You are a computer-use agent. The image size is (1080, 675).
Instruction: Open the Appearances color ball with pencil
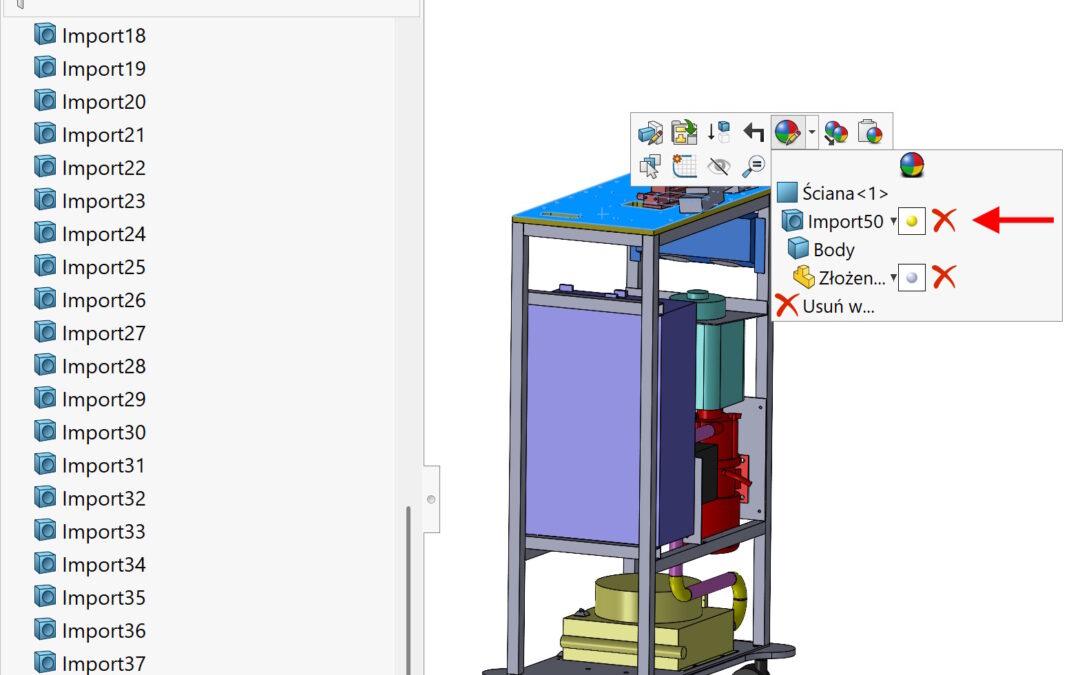787,132
